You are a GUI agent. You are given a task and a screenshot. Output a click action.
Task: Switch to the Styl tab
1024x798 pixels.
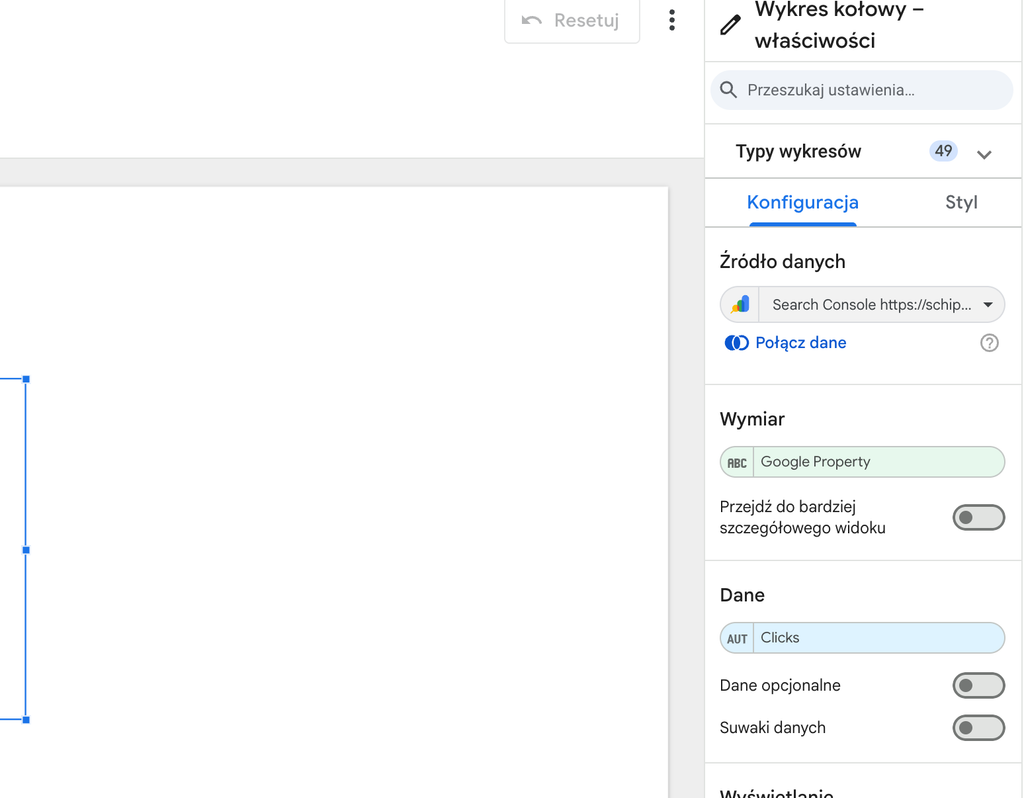point(961,202)
